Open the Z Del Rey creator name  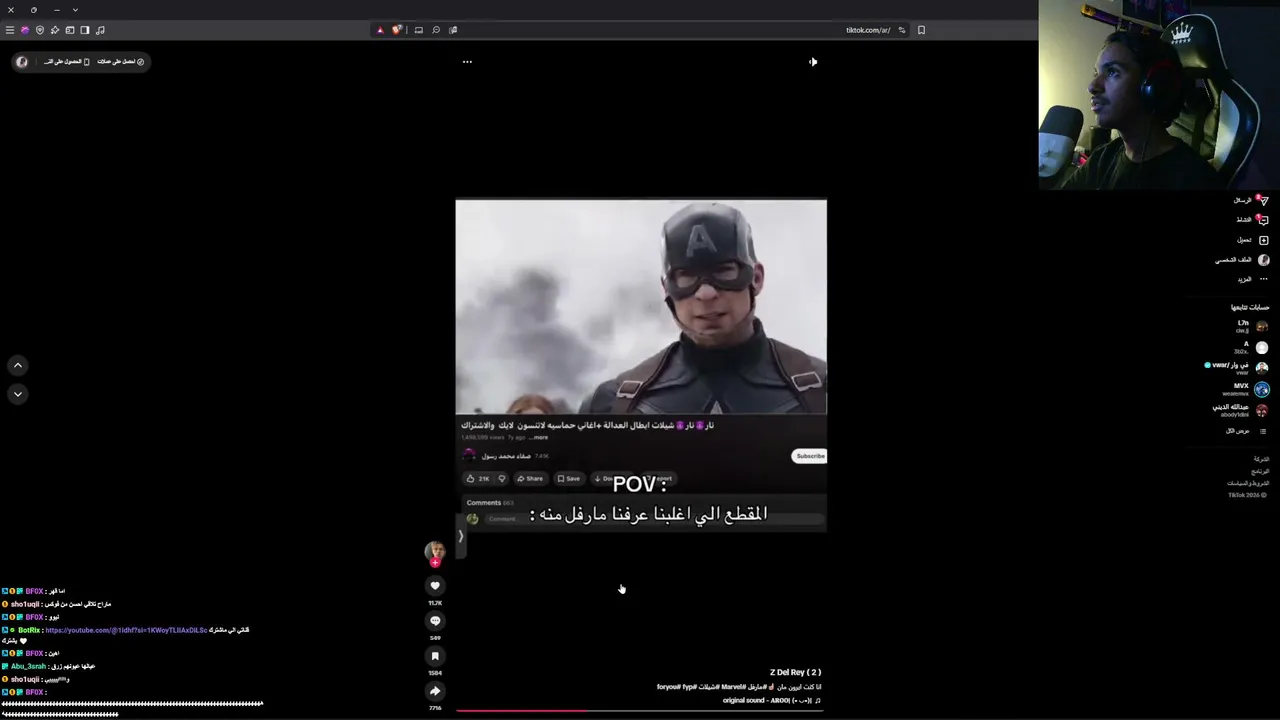click(796, 672)
